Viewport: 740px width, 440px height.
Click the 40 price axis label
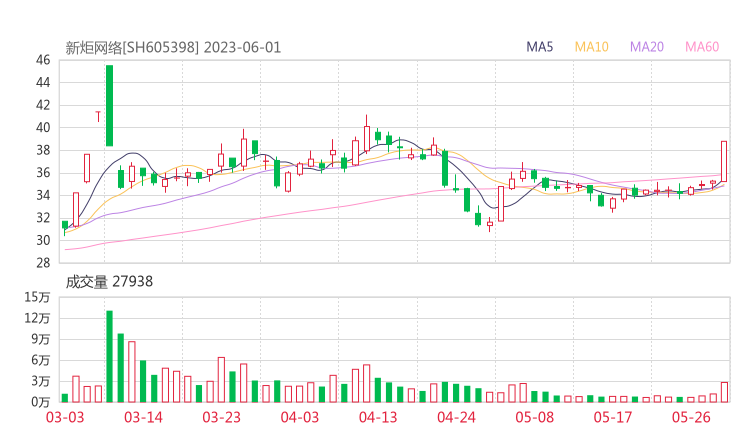pos(43,127)
